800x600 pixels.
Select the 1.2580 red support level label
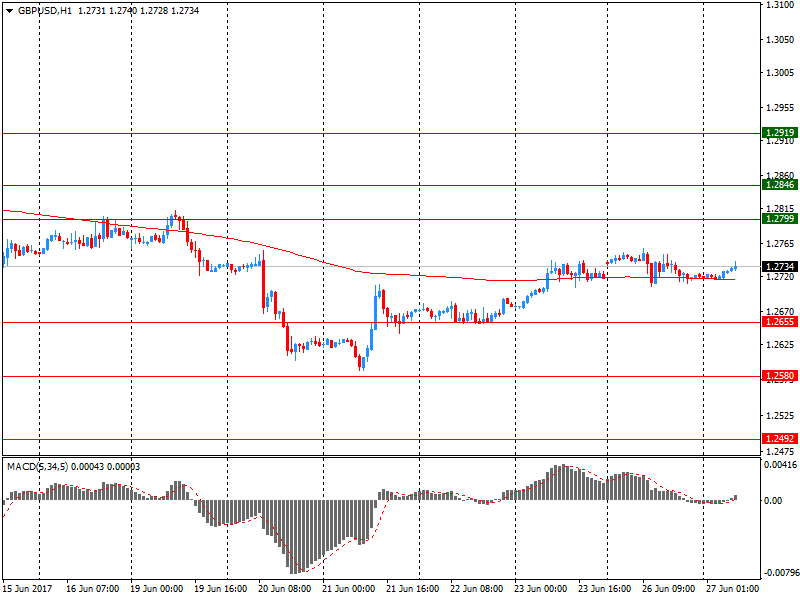(x=780, y=376)
